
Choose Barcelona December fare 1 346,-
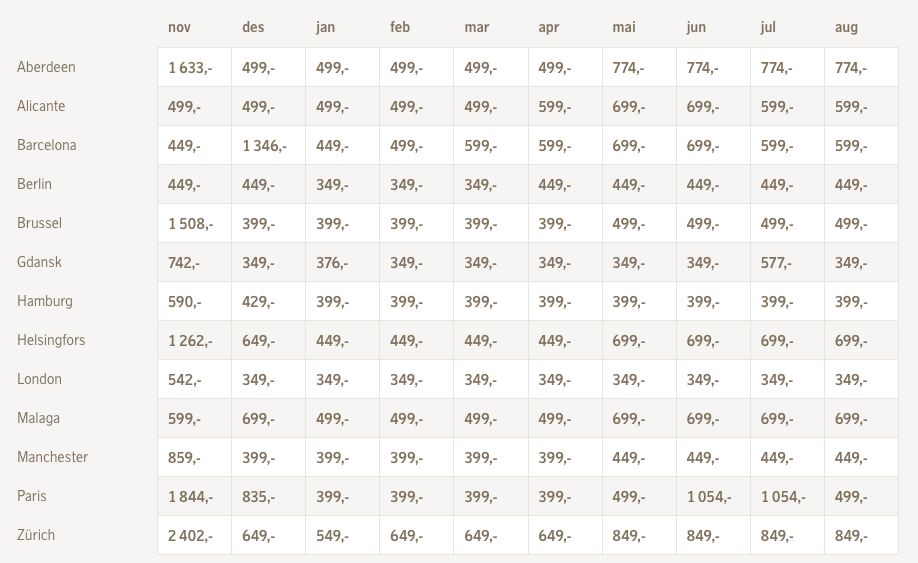265,146
